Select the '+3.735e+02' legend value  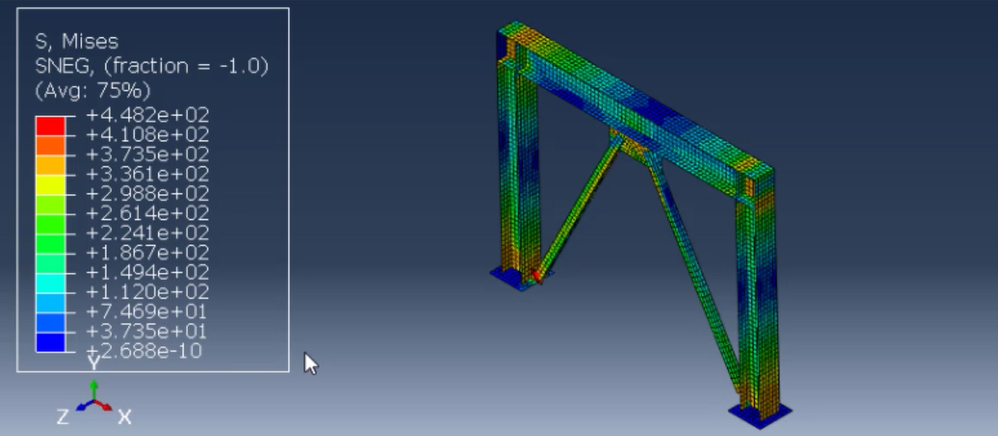tap(148, 155)
